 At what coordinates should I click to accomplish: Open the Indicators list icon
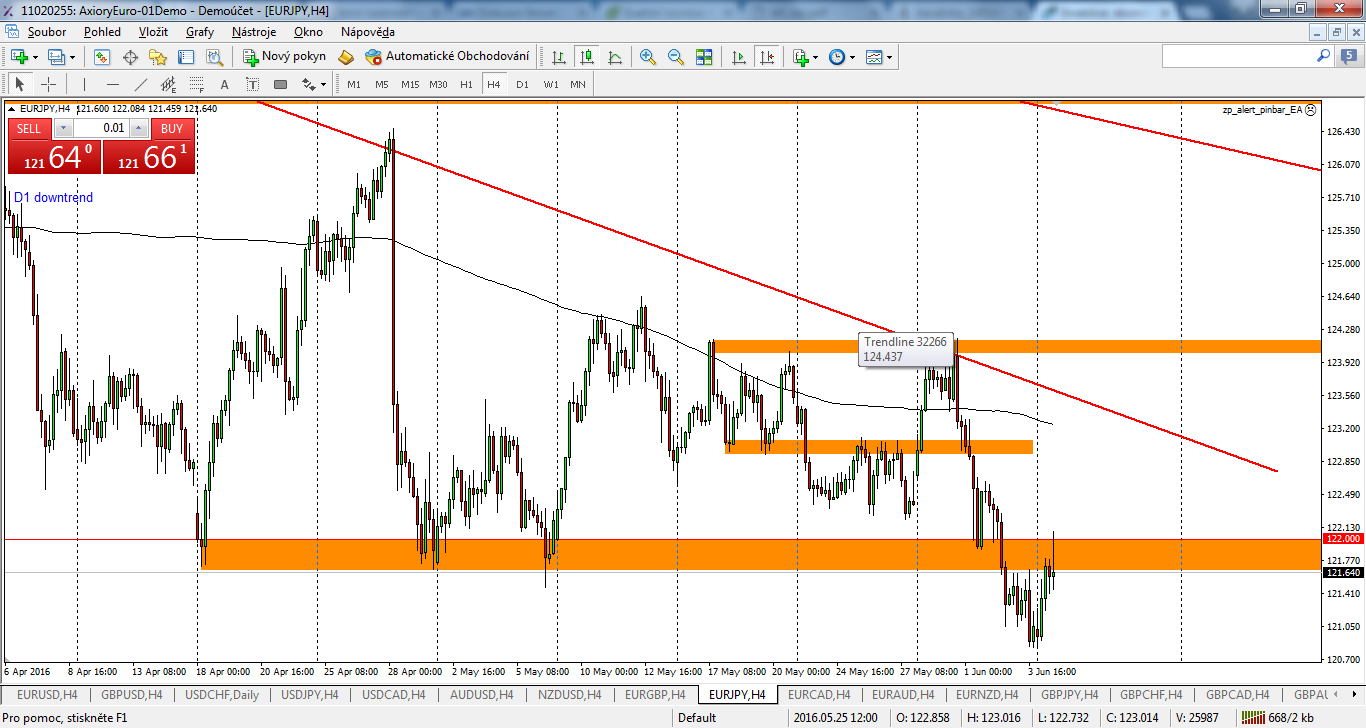point(800,57)
